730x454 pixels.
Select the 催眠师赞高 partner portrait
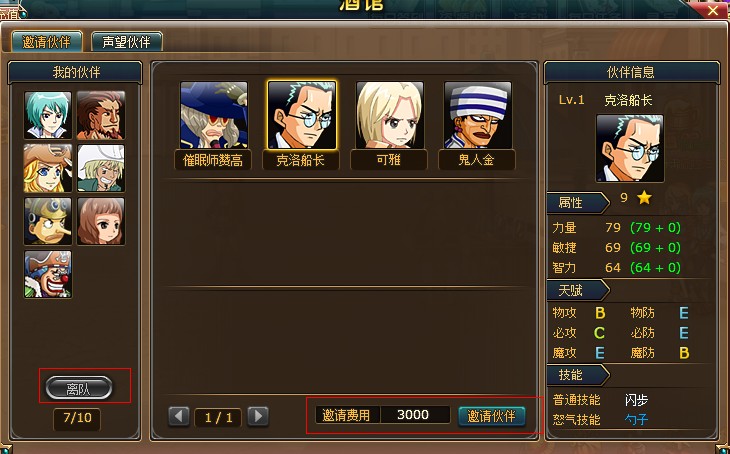214,115
